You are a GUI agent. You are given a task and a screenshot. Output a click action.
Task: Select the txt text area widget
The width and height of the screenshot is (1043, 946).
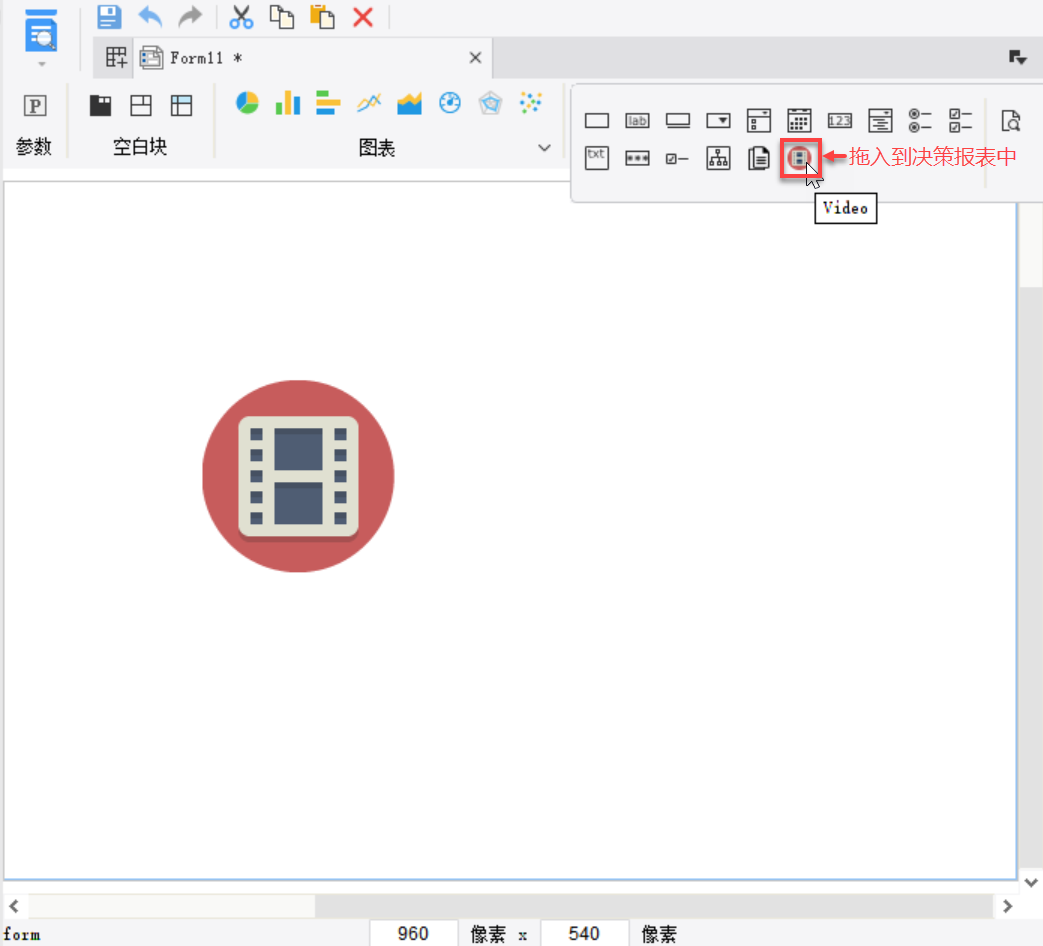[597, 158]
